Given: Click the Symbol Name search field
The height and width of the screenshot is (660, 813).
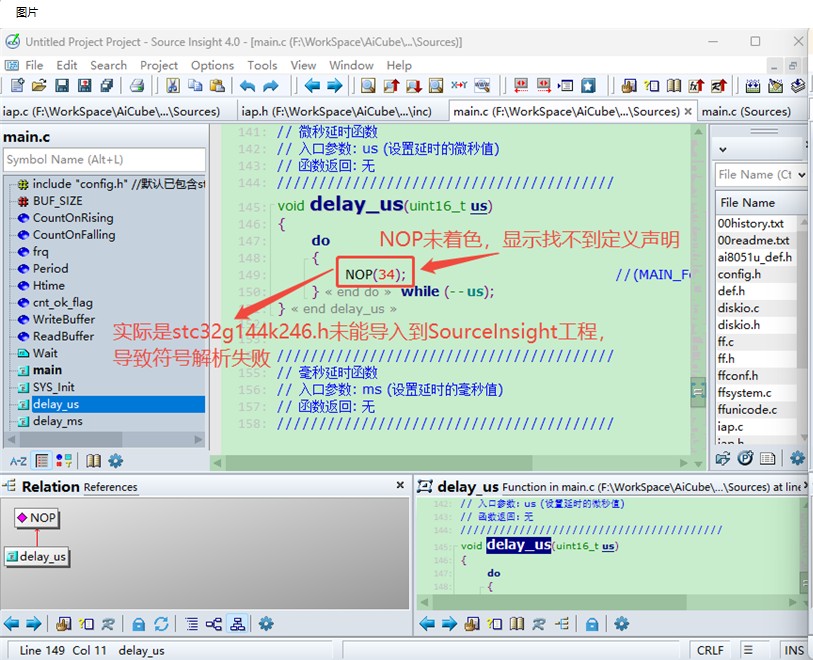Looking at the screenshot, I should pos(104,160).
